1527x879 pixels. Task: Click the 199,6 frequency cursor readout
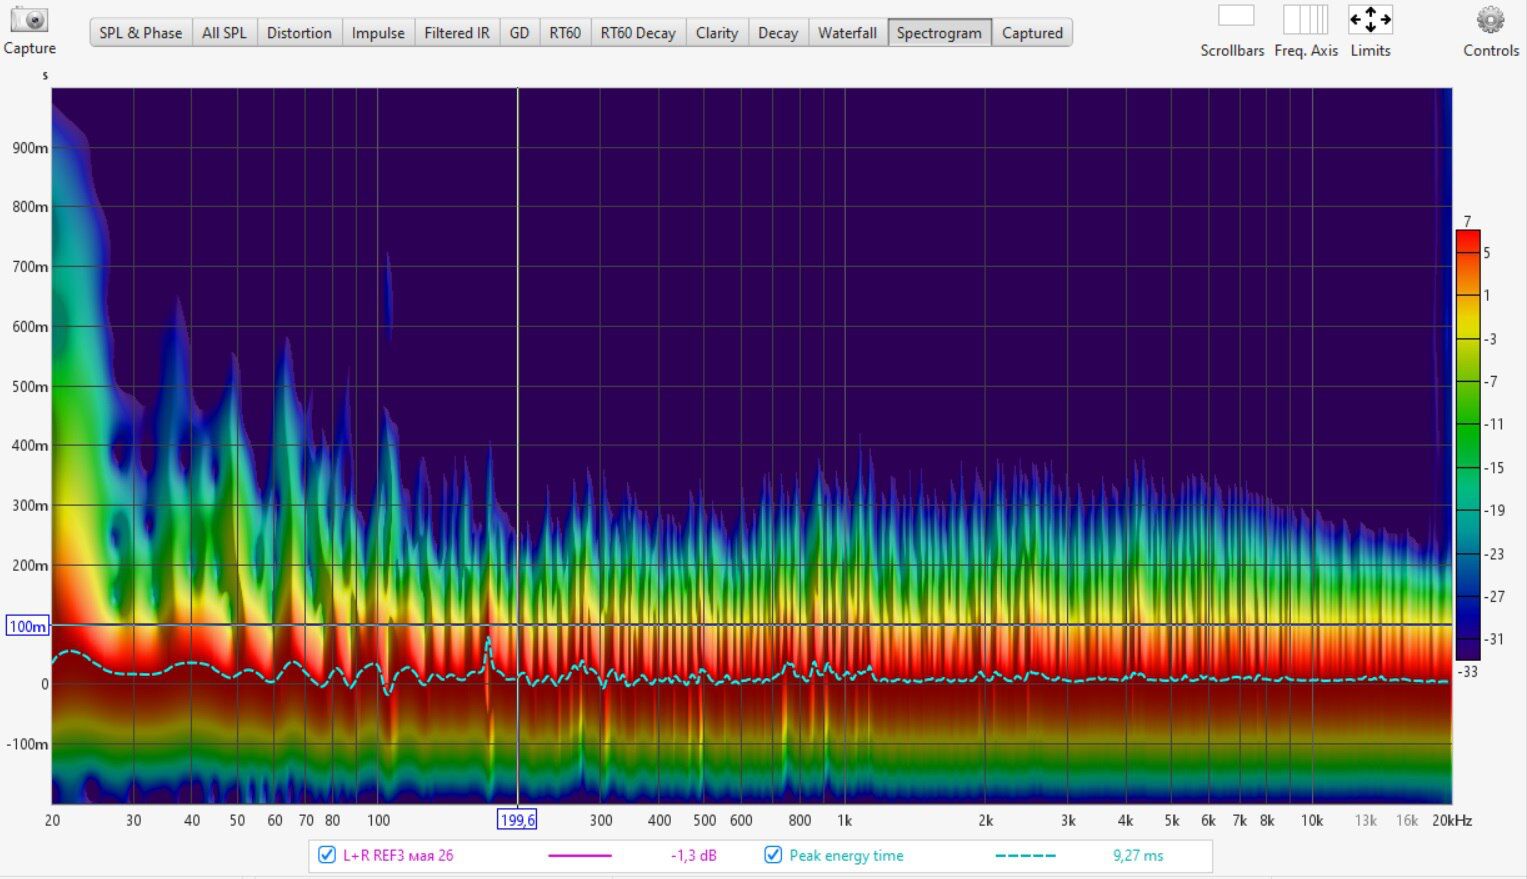click(517, 820)
